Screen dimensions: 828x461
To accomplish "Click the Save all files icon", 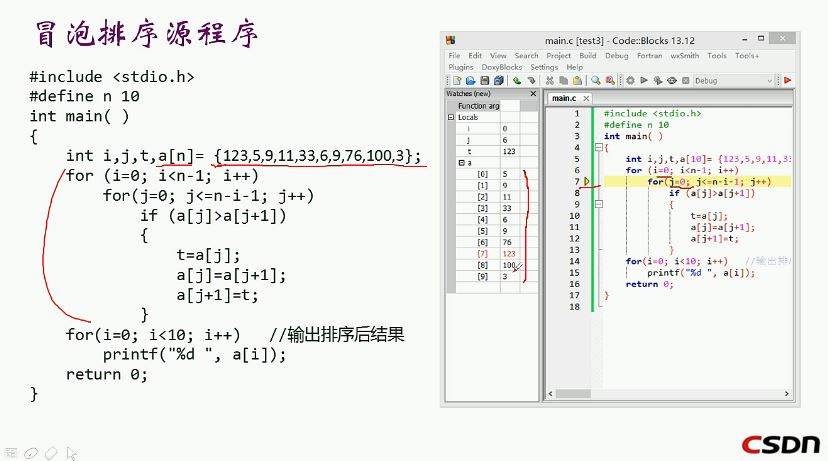I will (x=498, y=81).
